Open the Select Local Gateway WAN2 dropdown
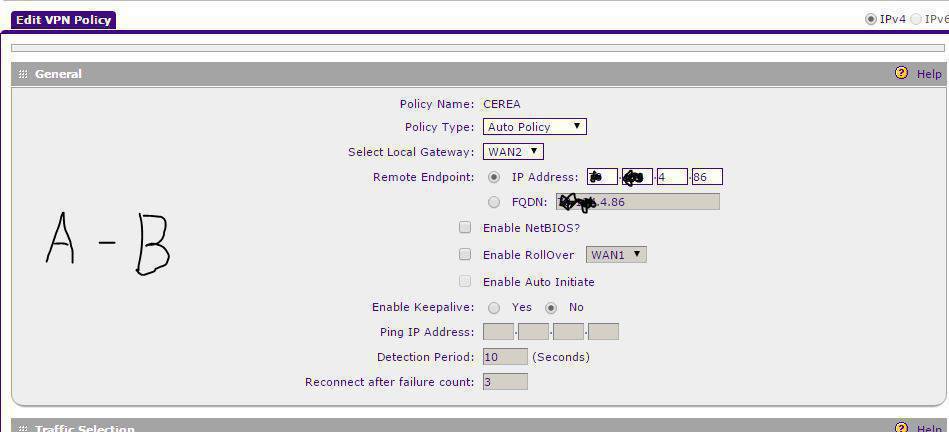Viewport: 949px width, 432px height. click(x=513, y=151)
